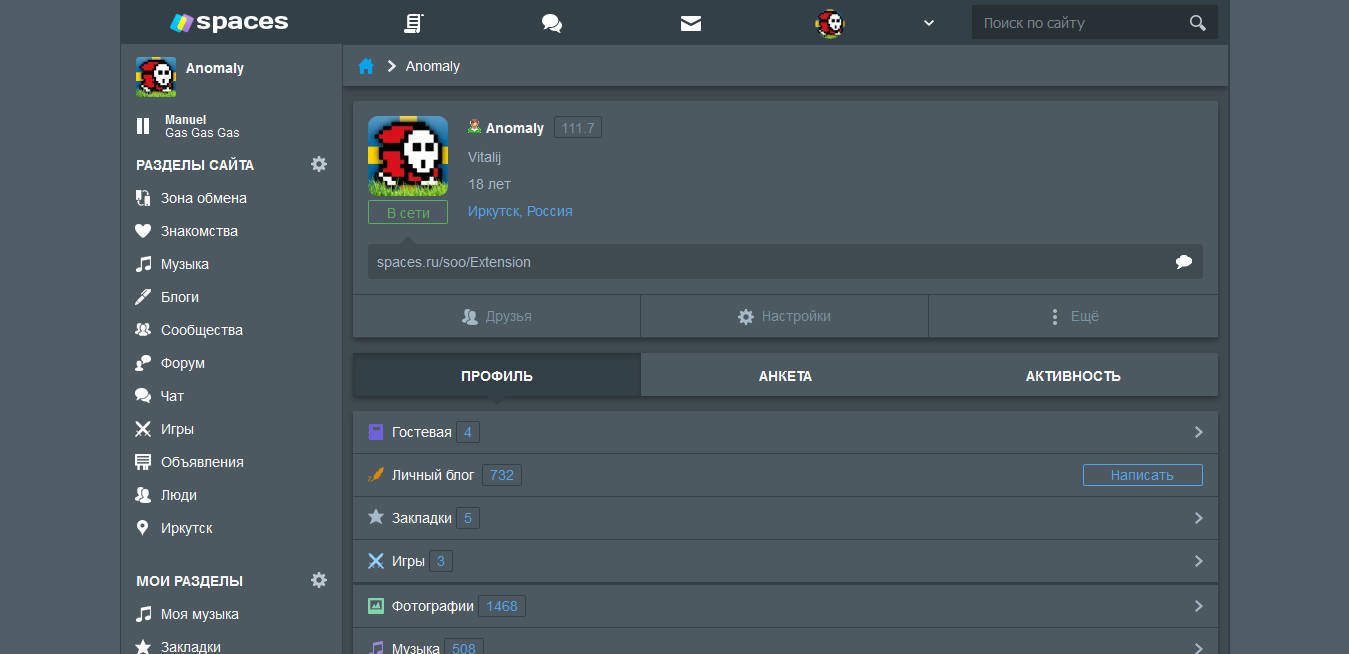Pause the playing Gas Gas Gas track
This screenshot has width=1349, height=654.
click(143, 125)
